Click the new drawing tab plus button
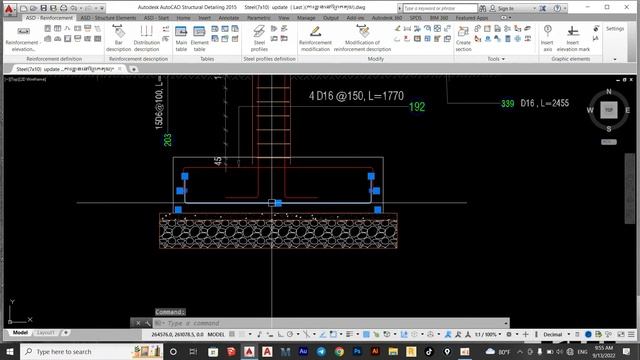The width and height of the screenshot is (640, 360). [x=133, y=69]
